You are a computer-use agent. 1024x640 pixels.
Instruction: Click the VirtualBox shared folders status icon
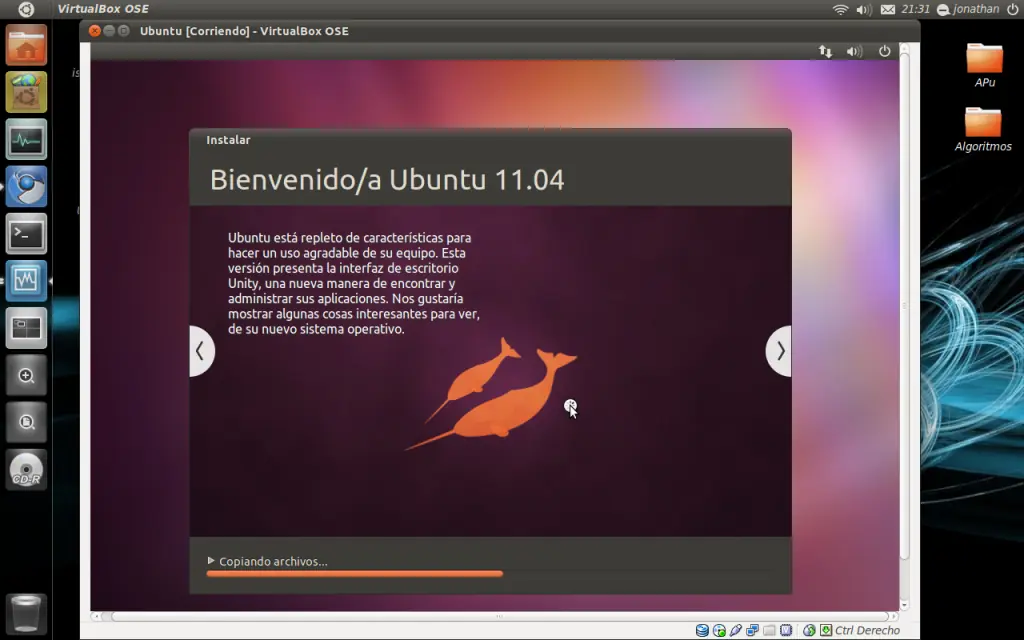pyautogui.click(x=769, y=630)
